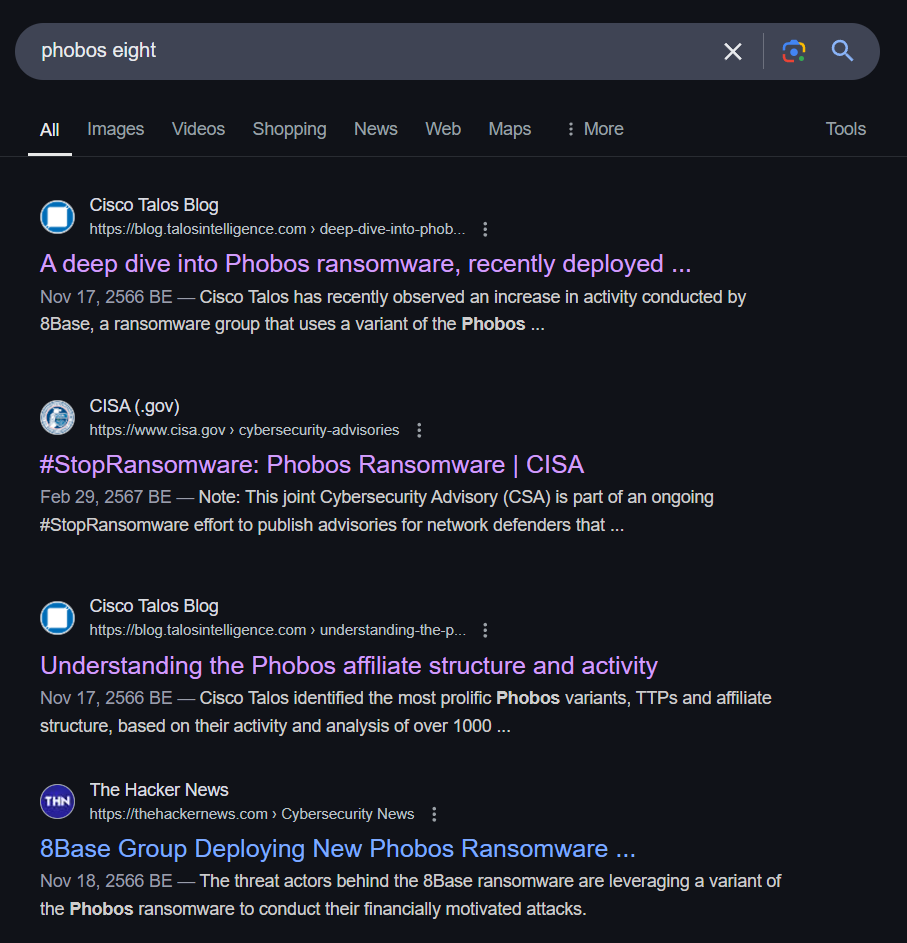Click first Cisco Talos Blog favicon

coord(58,217)
